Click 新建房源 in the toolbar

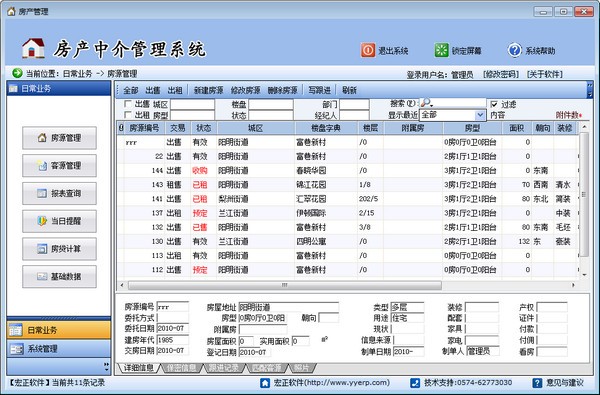coord(209,90)
